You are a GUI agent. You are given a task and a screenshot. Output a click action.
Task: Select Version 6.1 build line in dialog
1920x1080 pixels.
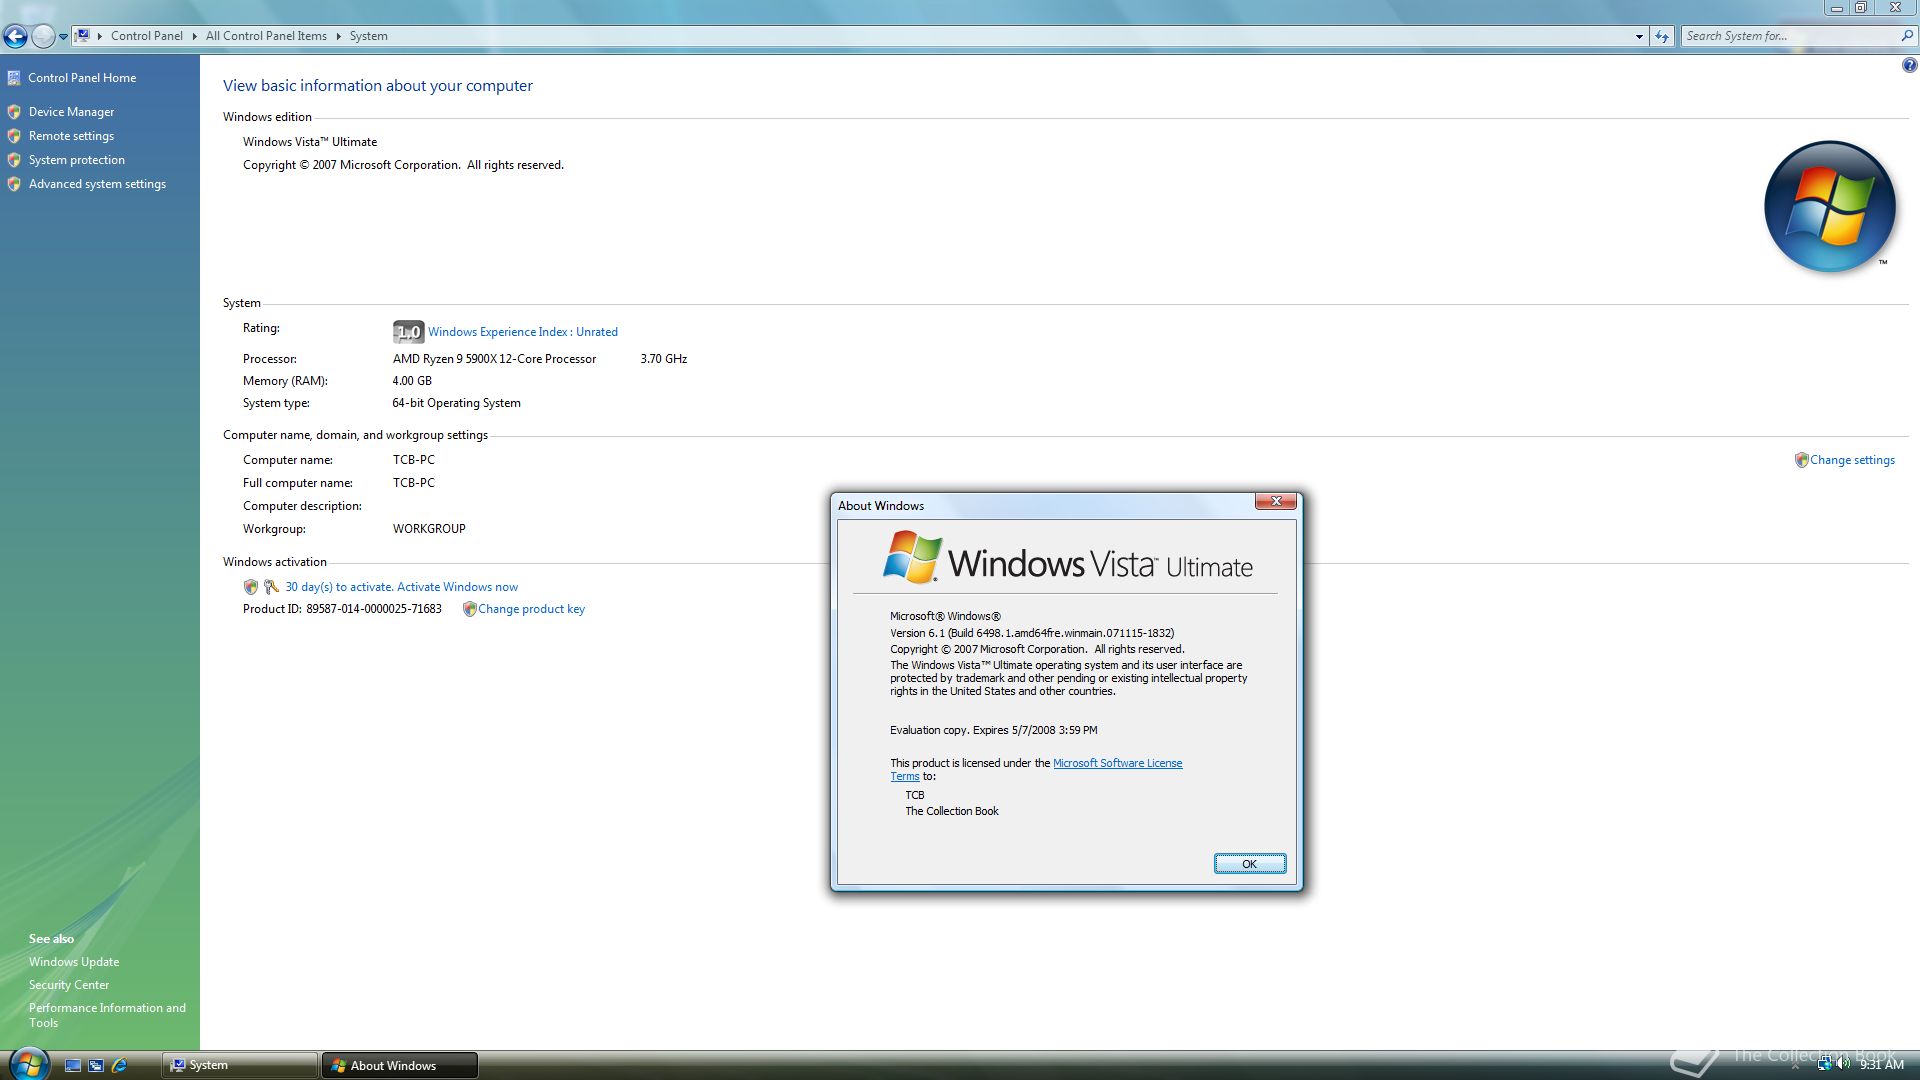click(x=1032, y=633)
